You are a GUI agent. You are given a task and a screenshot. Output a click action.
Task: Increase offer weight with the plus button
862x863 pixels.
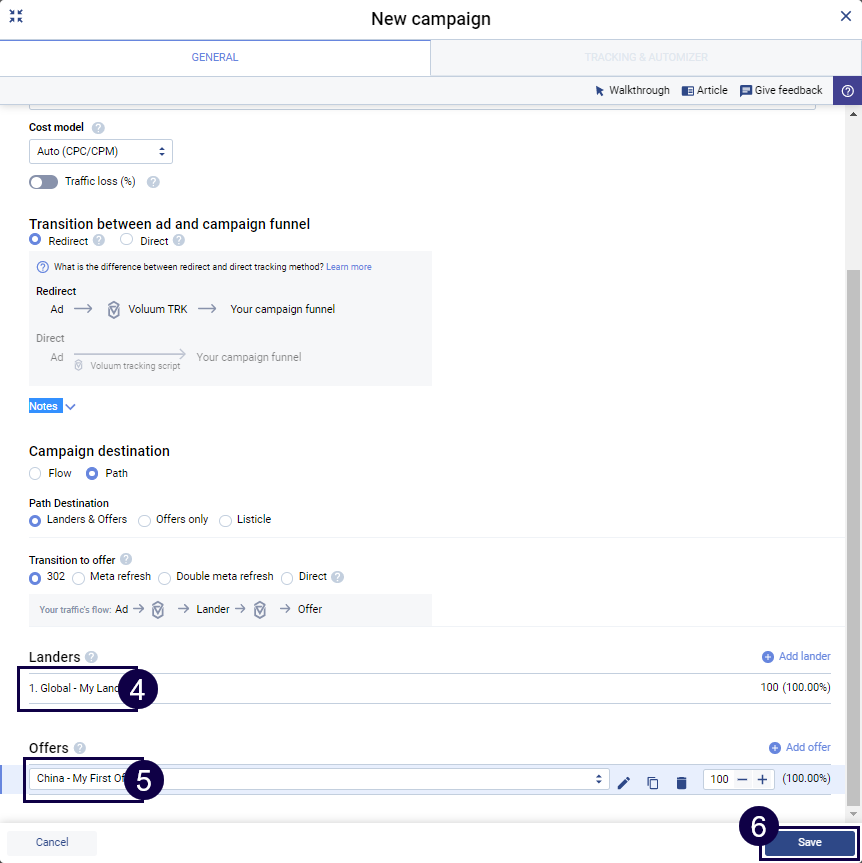(x=762, y=780)
